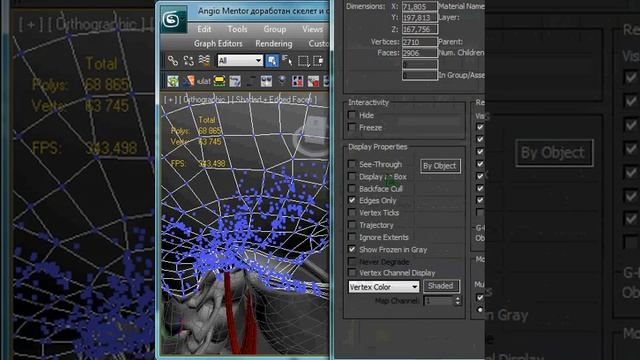Click the Faces count field 2906
This screenshot has height=360, width=640.
tap(419, 53)
